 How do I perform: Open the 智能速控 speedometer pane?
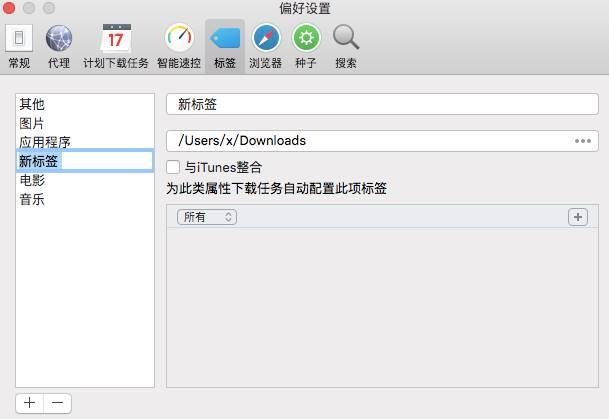[179, 46]
